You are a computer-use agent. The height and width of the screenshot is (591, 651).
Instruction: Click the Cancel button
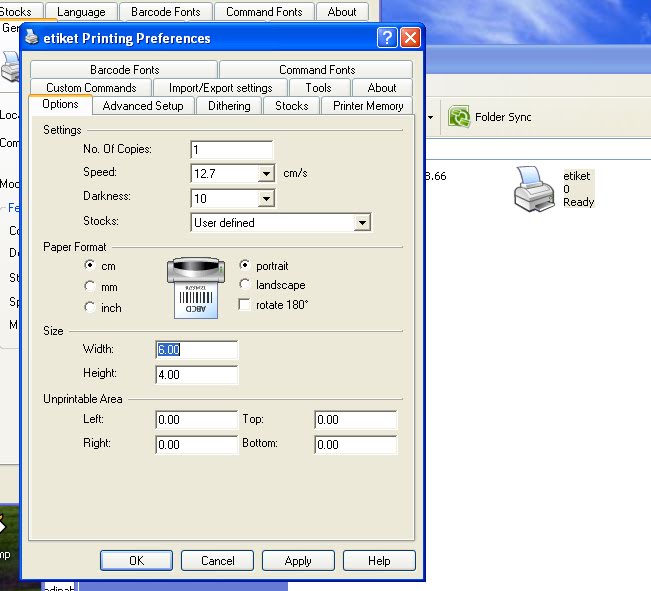pyautogui.click(x=218, y=561)
